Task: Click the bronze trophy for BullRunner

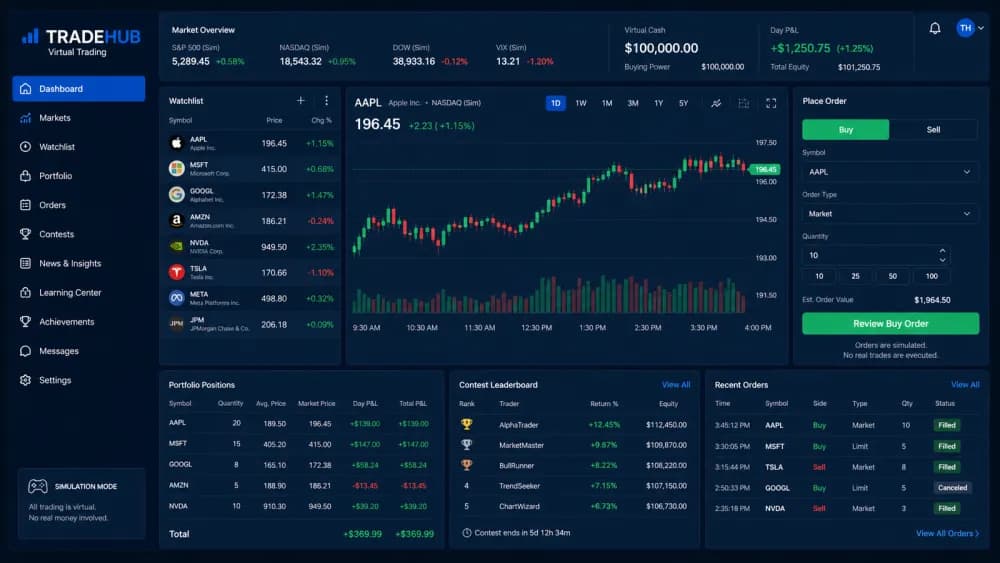Action: [x=466, y=465]
